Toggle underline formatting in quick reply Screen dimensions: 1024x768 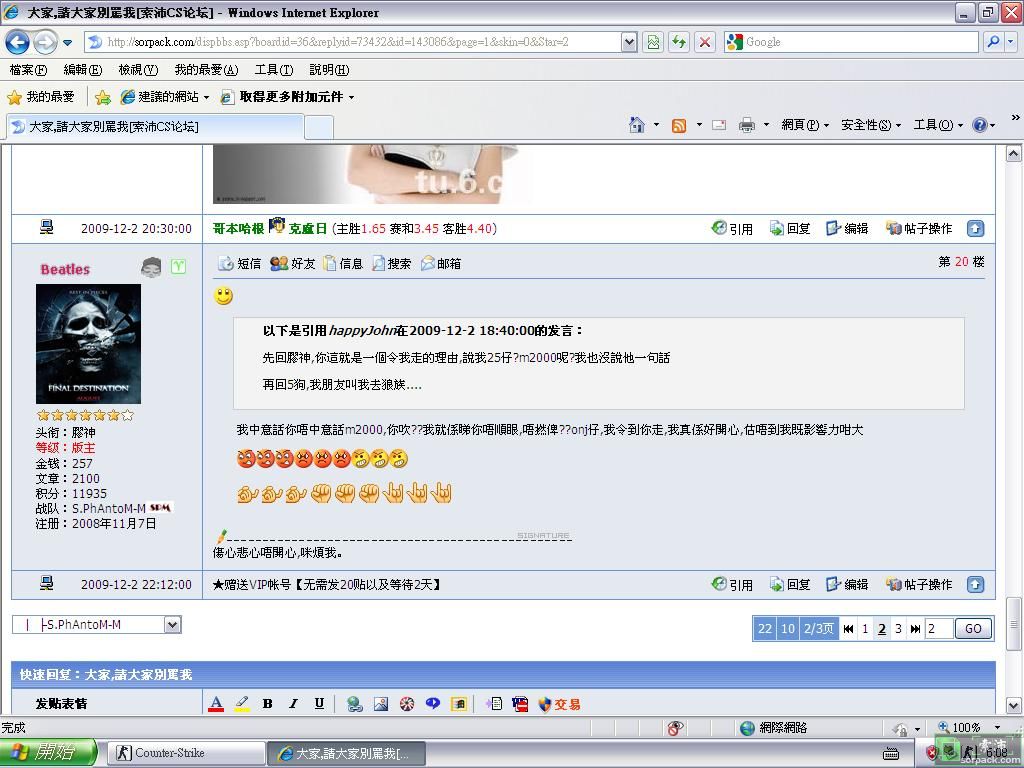pyautogui.click(x=319, y=704)
